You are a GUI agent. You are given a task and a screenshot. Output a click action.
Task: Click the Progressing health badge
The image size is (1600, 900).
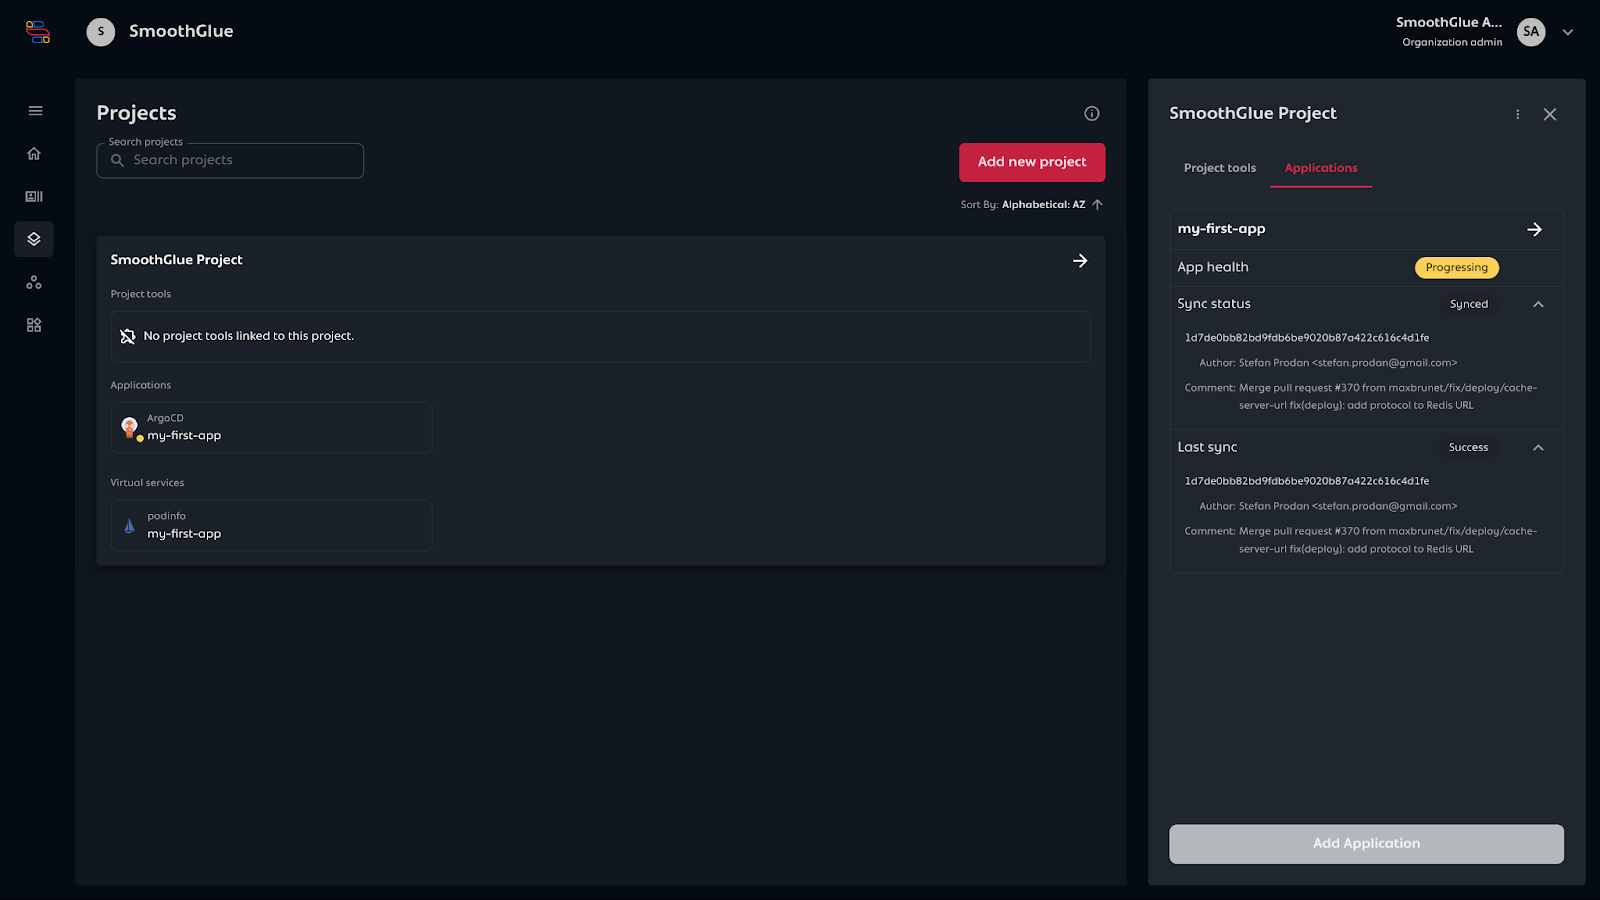pos(1457,267)
